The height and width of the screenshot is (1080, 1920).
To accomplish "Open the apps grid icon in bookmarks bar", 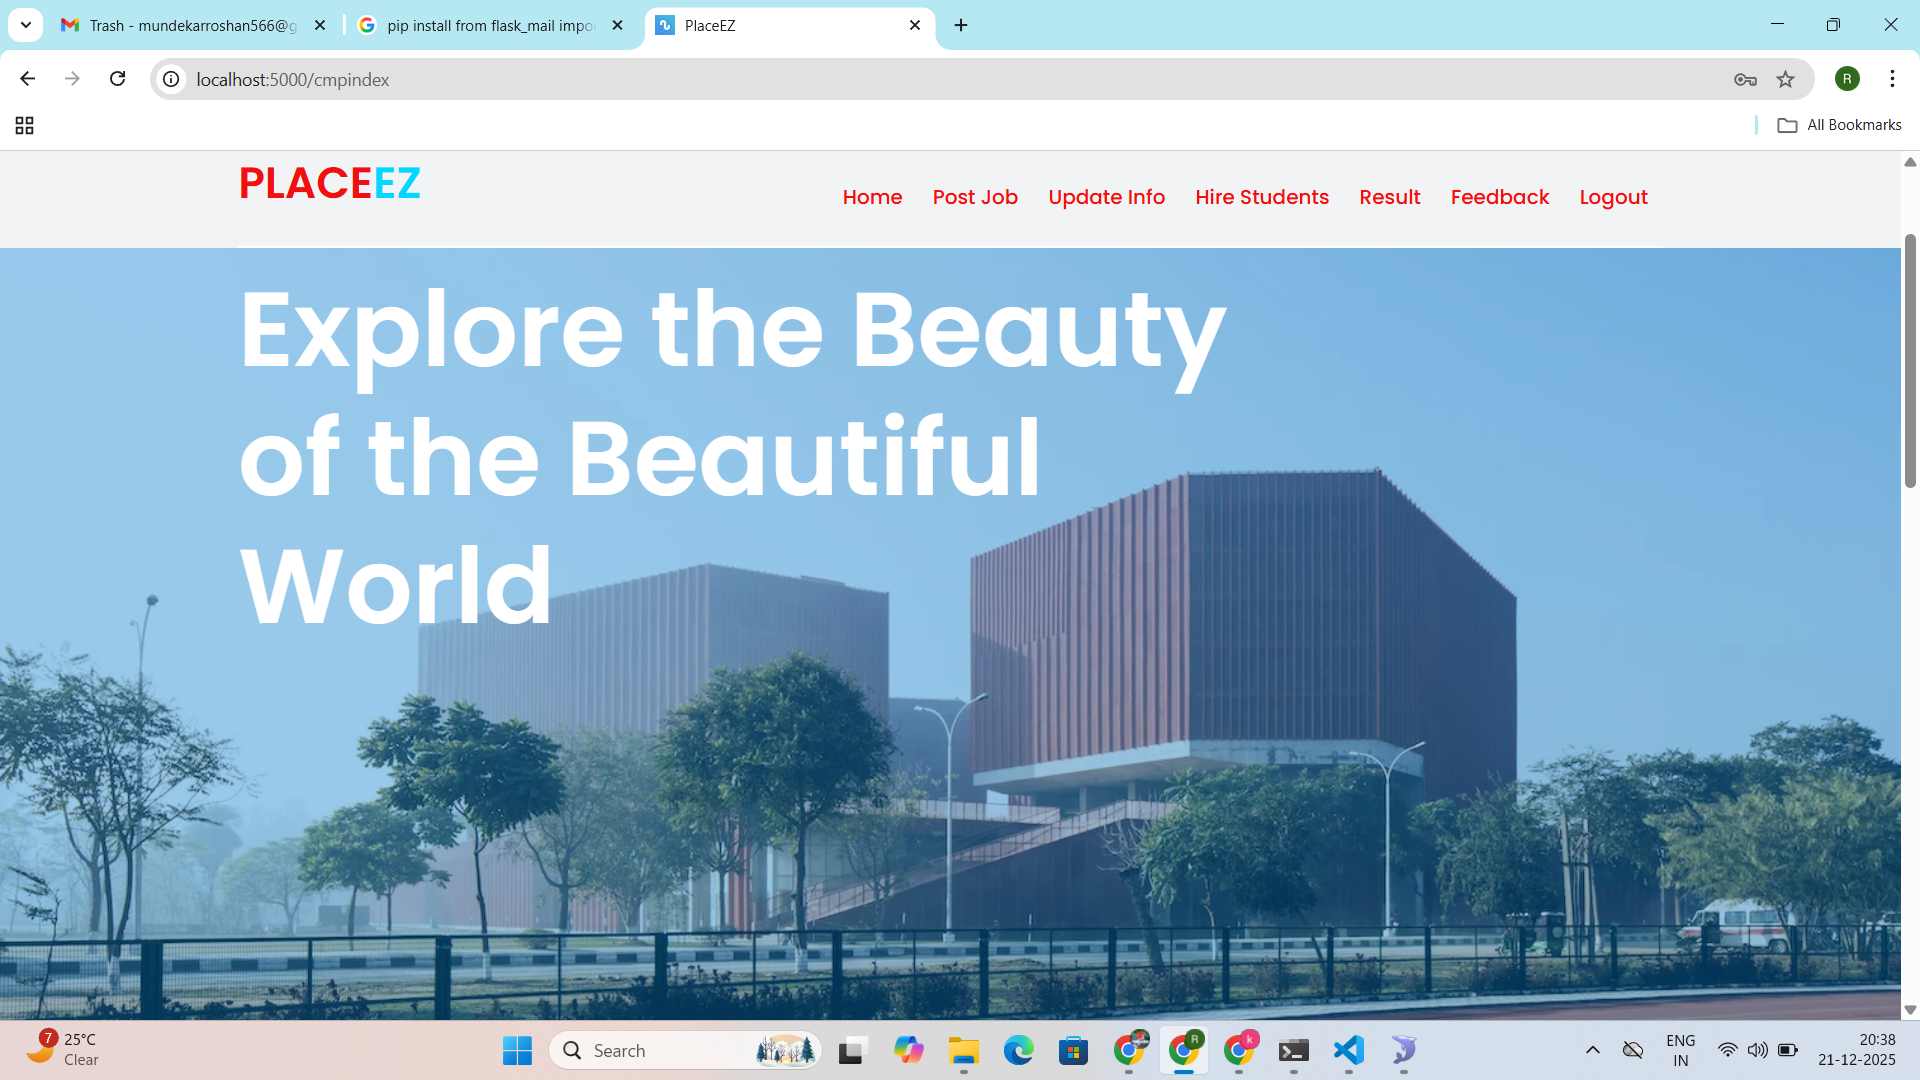I will click(x=25, y=125).
